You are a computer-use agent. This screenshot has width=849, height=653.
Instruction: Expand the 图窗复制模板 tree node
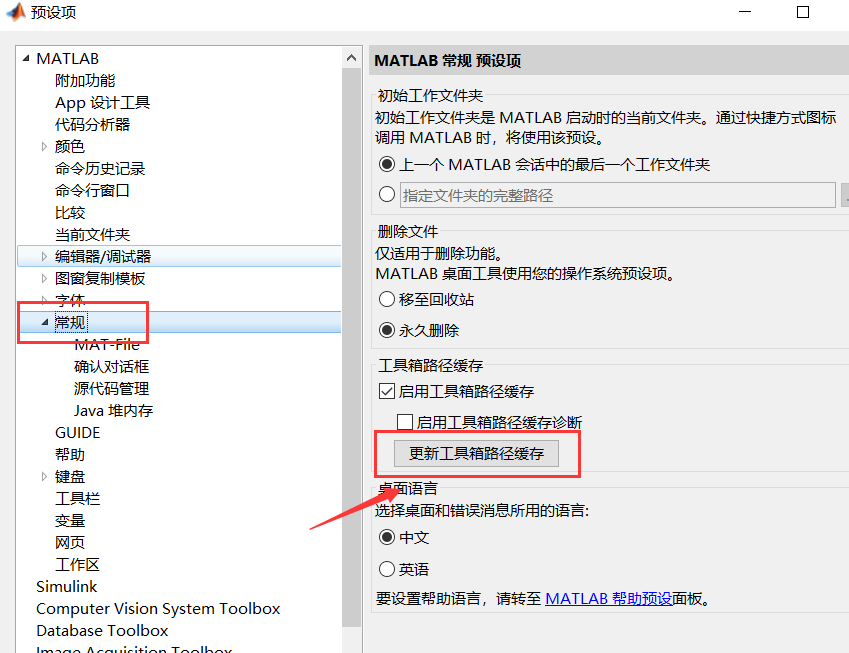(44, 278)
